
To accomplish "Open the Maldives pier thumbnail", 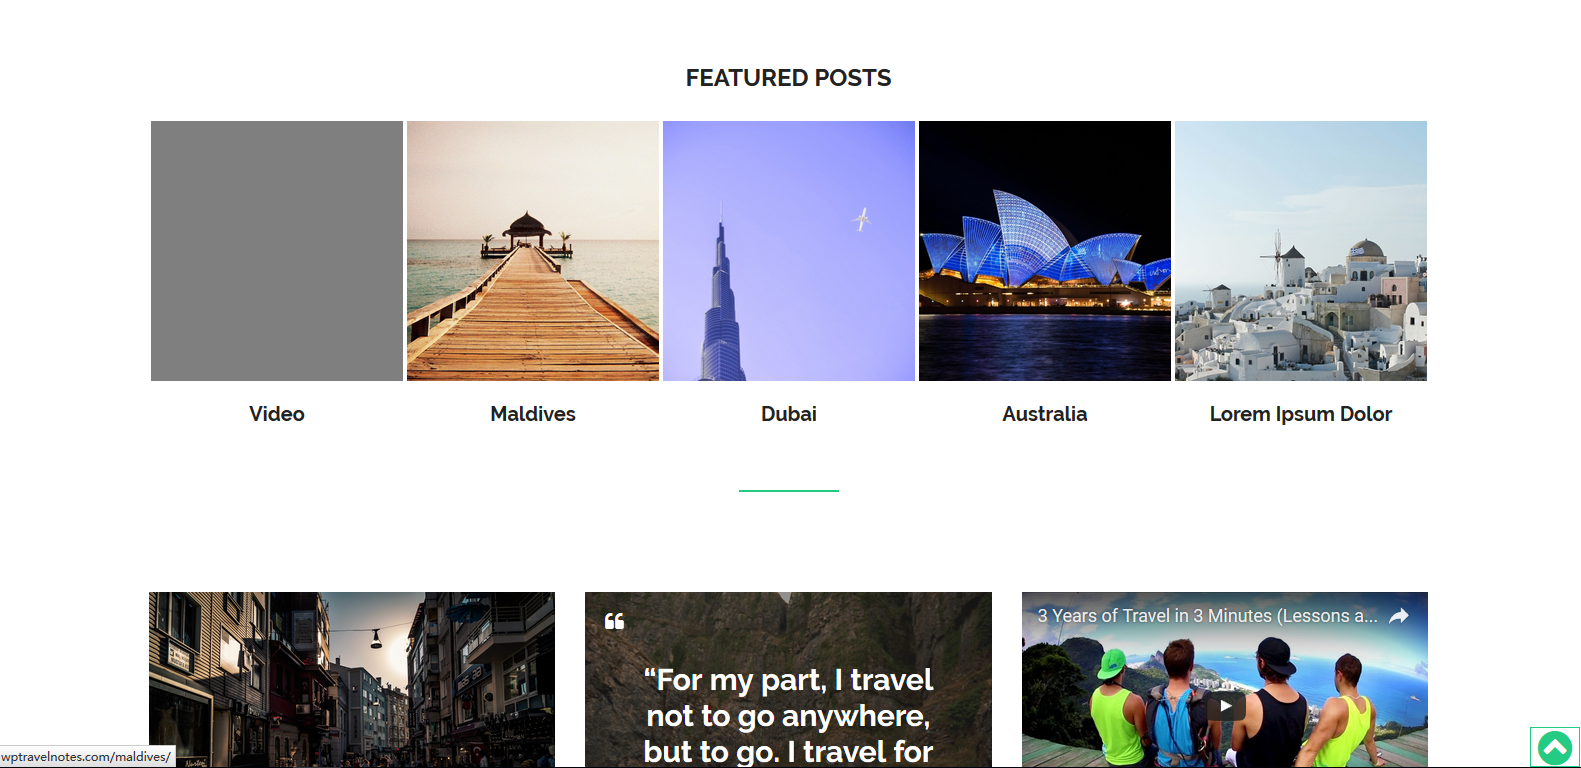I will tap(533, 251).
